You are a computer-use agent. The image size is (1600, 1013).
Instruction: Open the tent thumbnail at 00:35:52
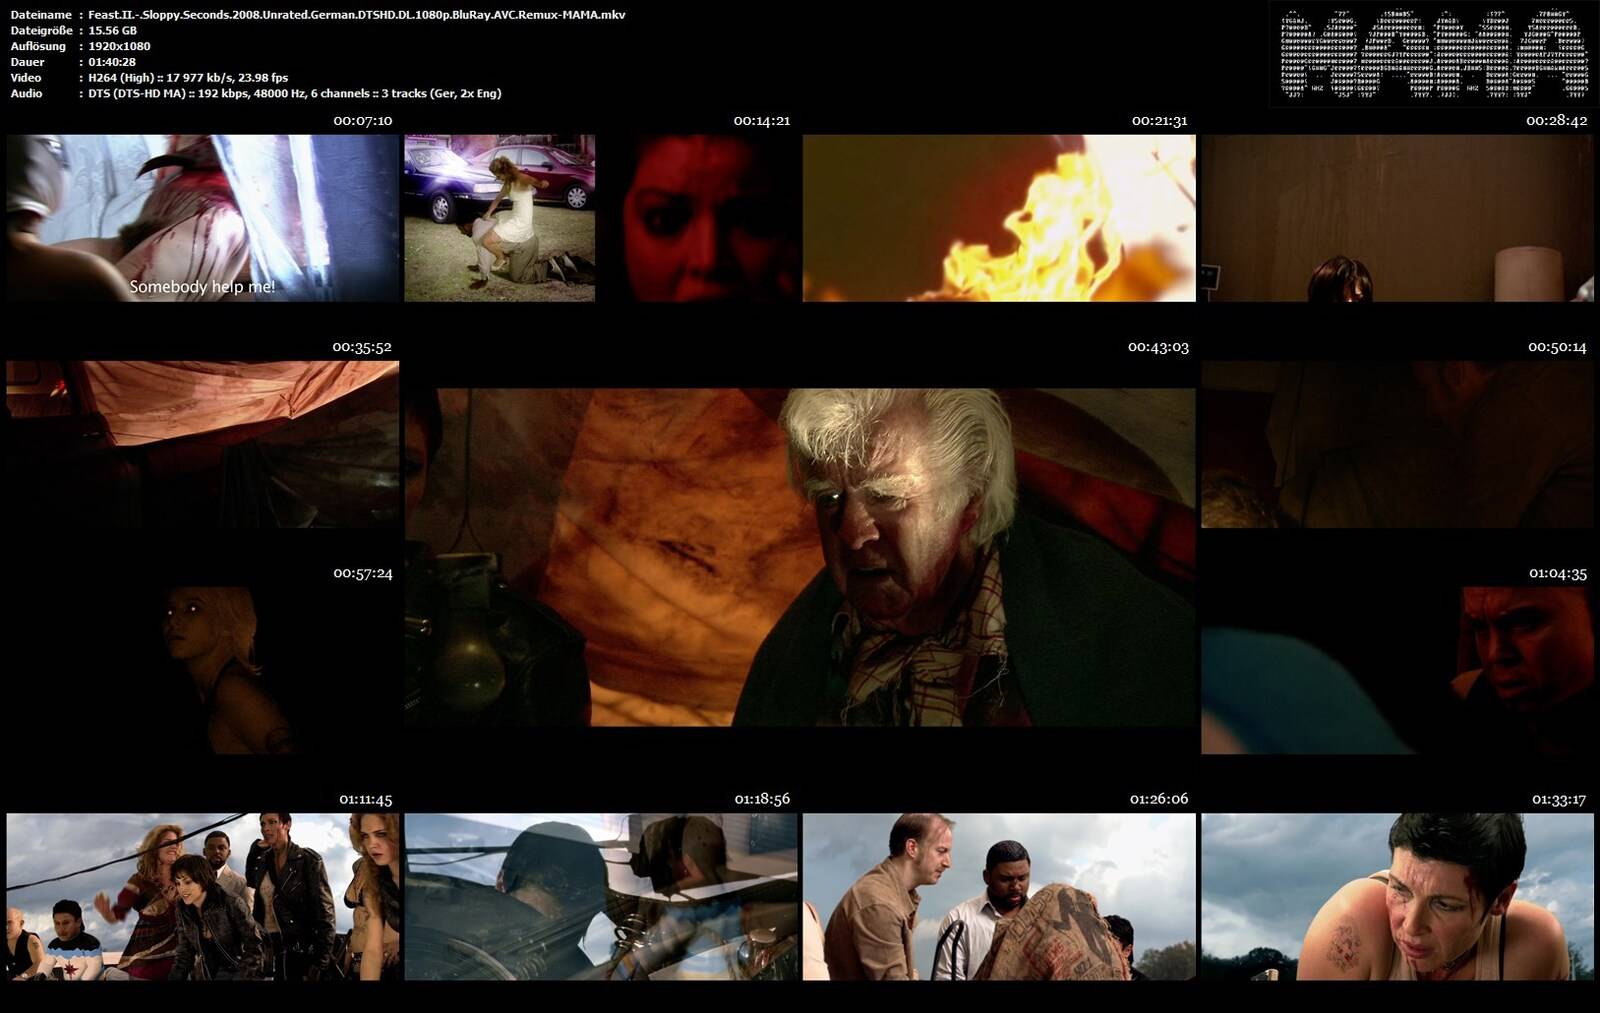tap(202, 444)
